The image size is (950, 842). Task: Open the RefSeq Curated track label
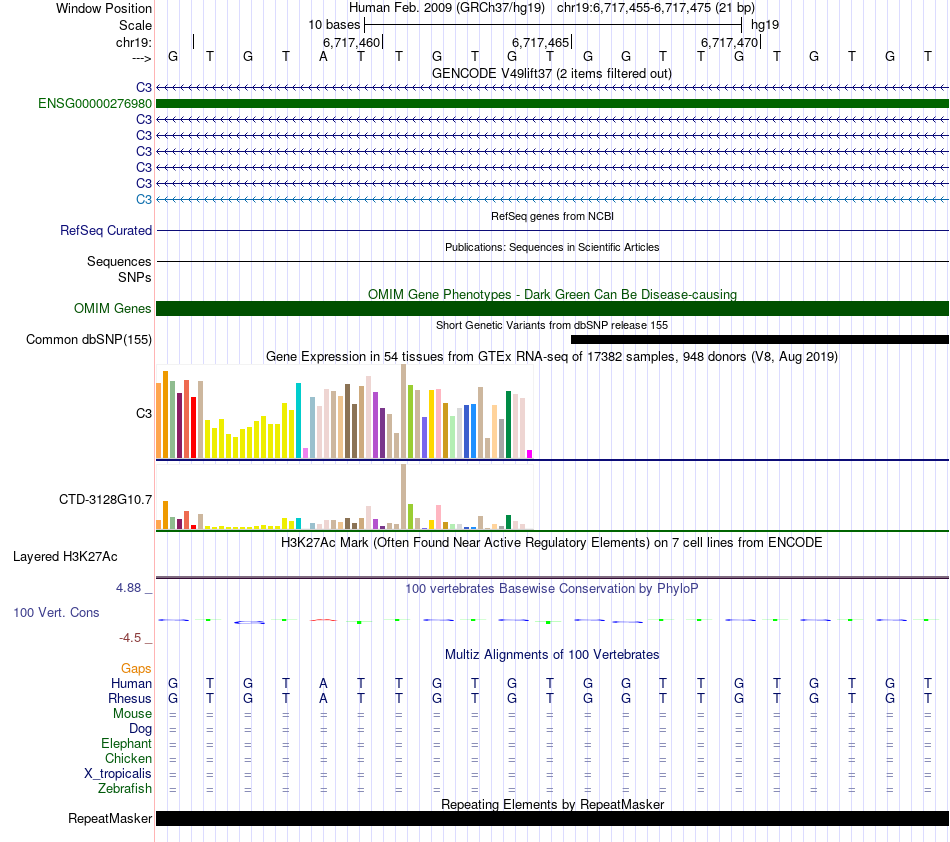click(x=106, y=230)
